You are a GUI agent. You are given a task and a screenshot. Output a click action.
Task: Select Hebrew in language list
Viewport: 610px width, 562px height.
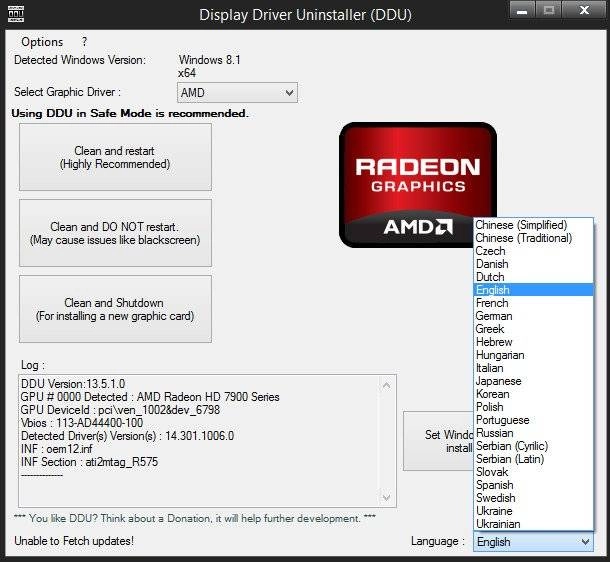coord(533,342)
